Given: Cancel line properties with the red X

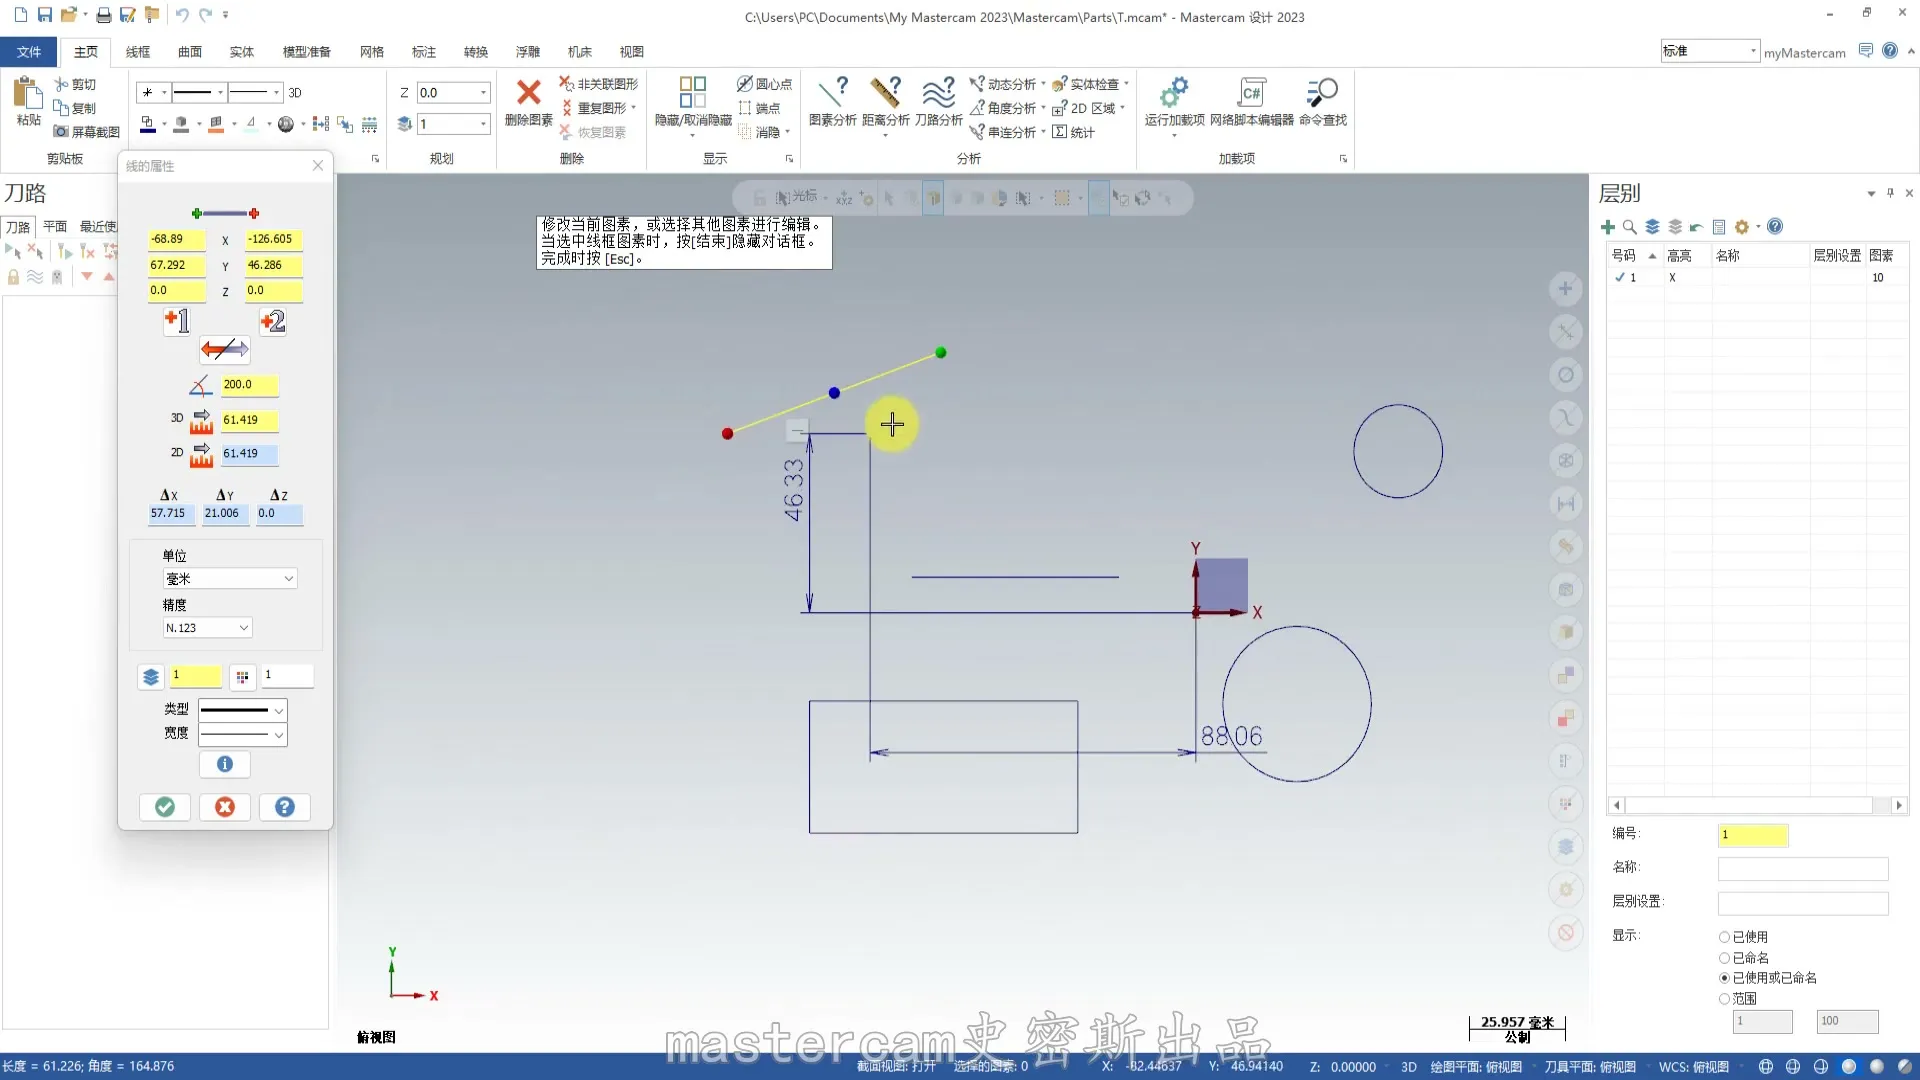Looking at the screenshot, I should [225, 807].
